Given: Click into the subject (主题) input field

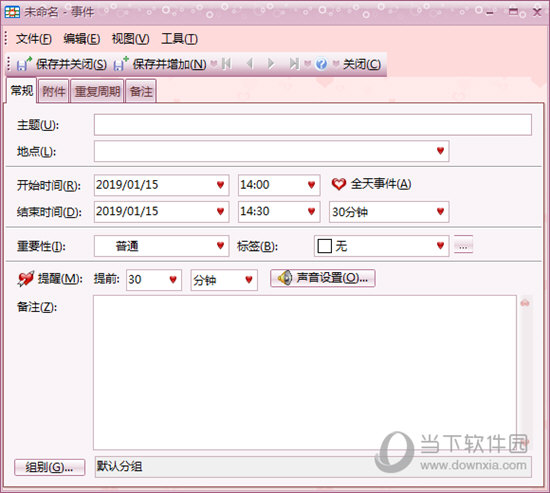Looking at the screenshot, I should (x=313, y=125).
